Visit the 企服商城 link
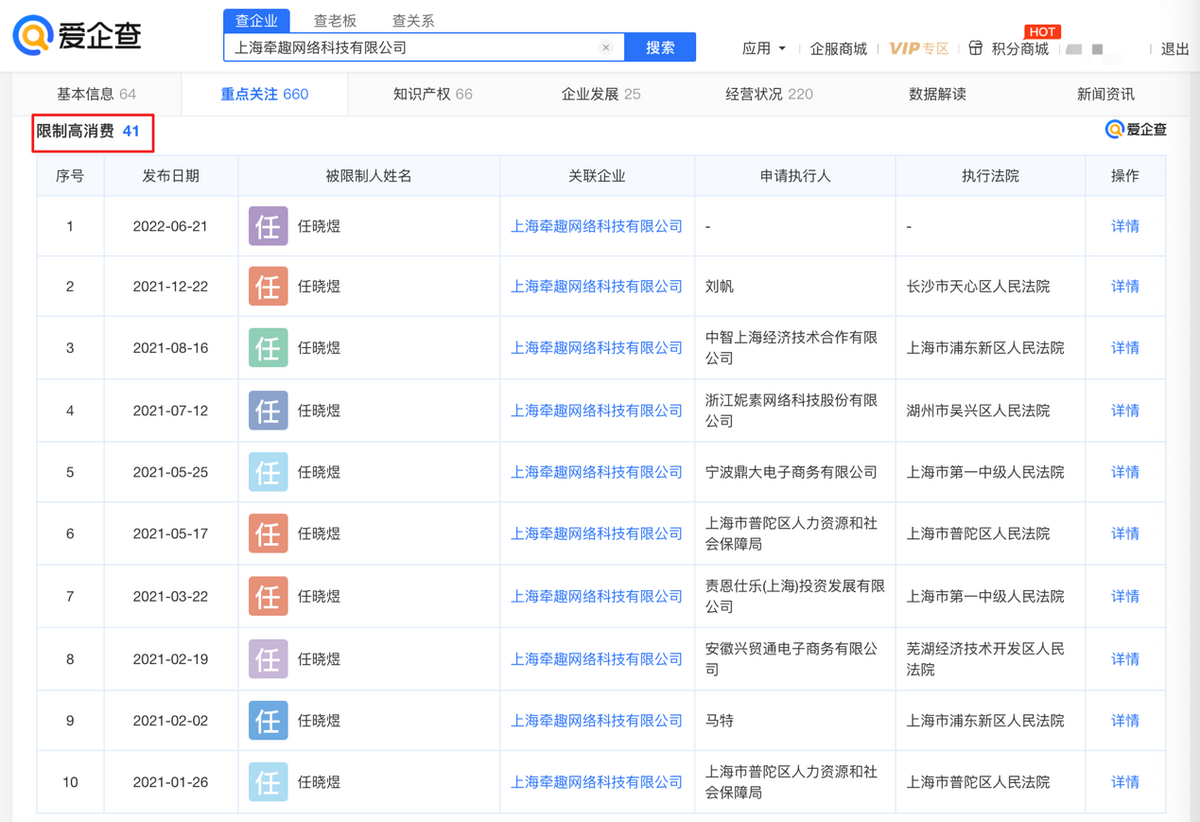The width and height of the screenshot is (1200, 822). pos(840,48)
